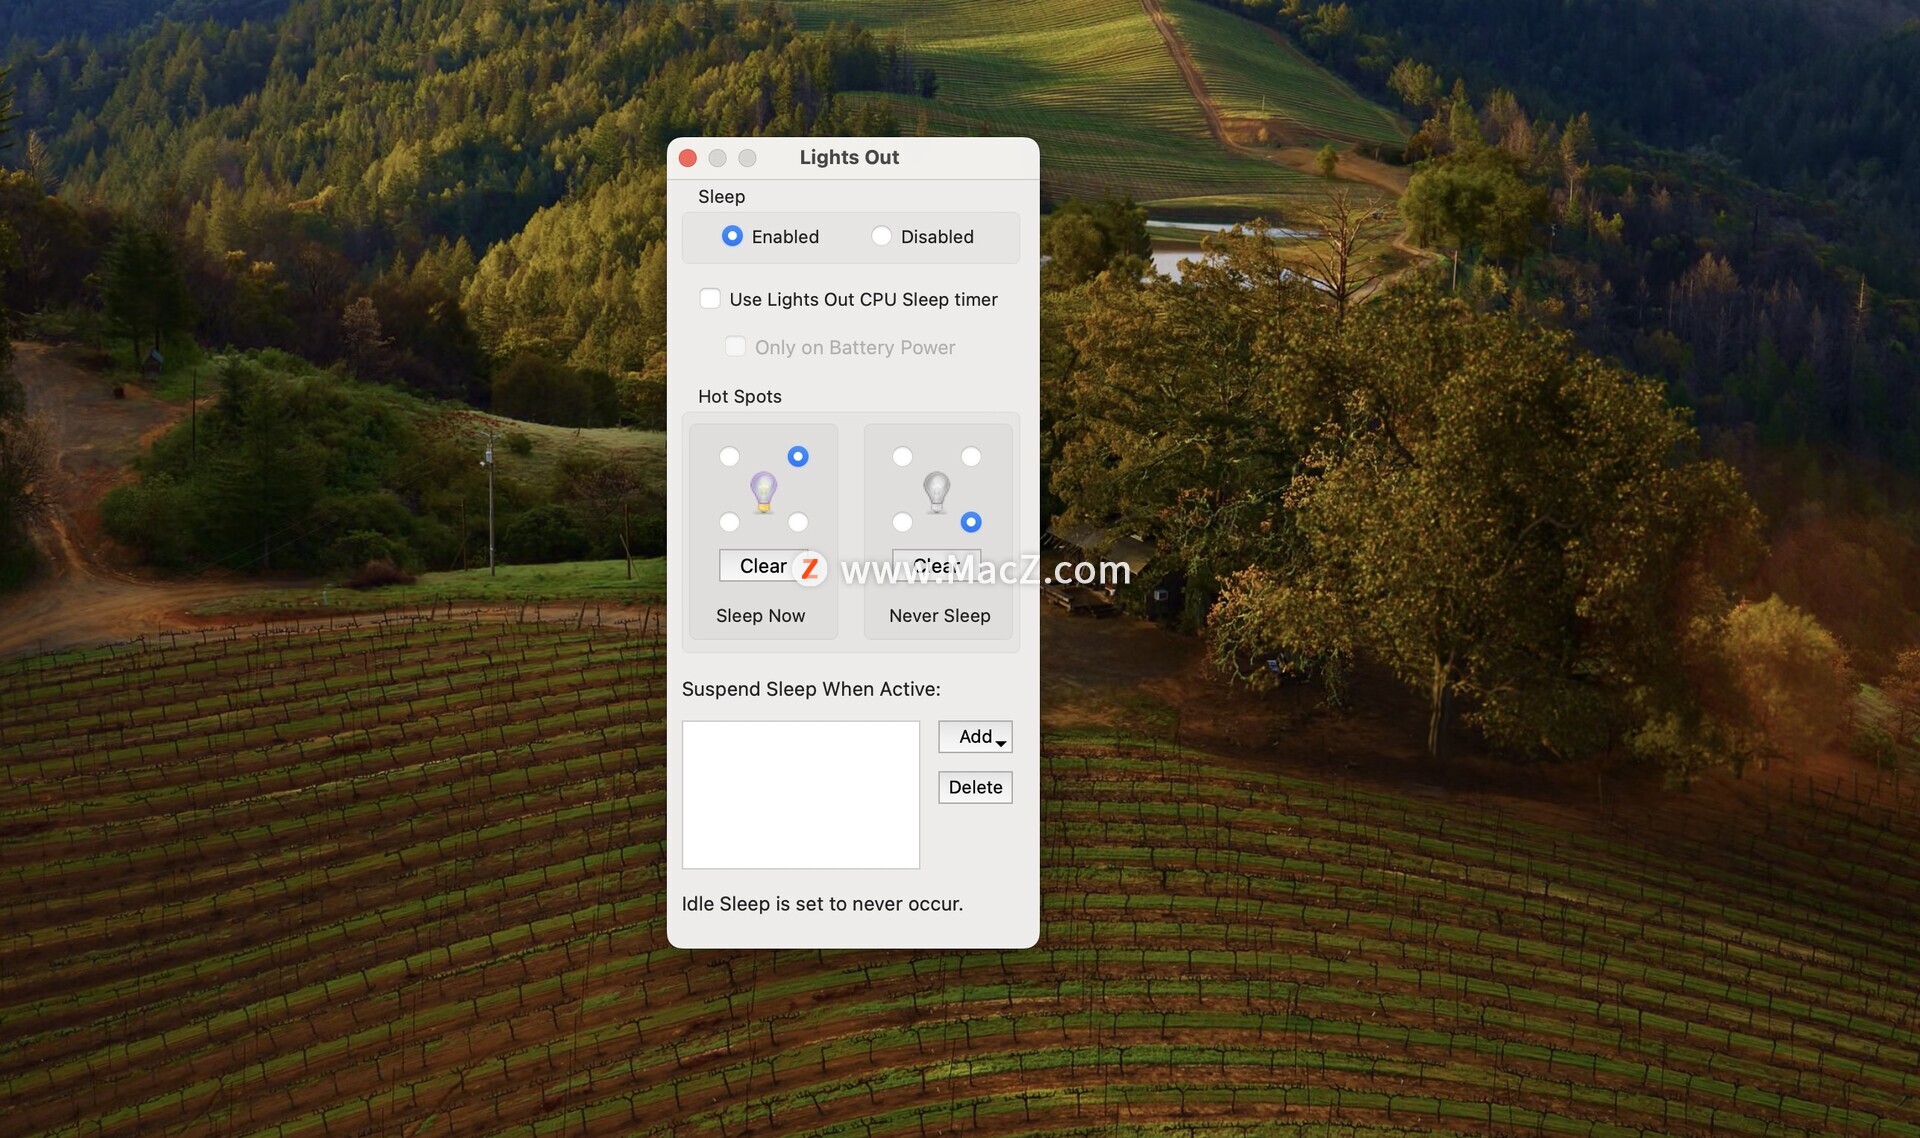Close the Lights Out window
Viewport: 1920px width, 1138px height.
pos(688,158)
